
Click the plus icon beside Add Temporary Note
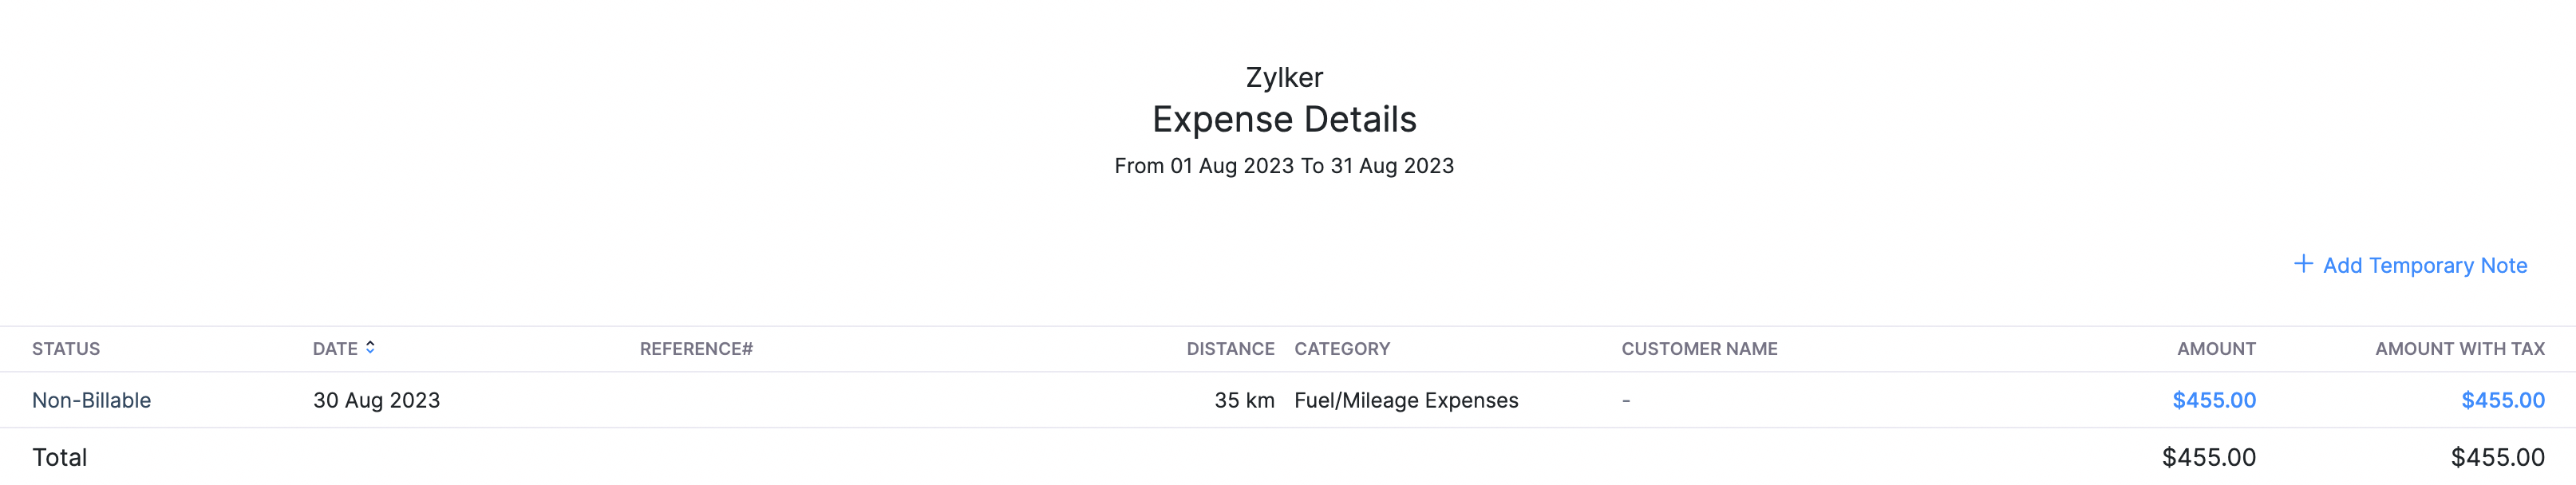coord(2304,263)
